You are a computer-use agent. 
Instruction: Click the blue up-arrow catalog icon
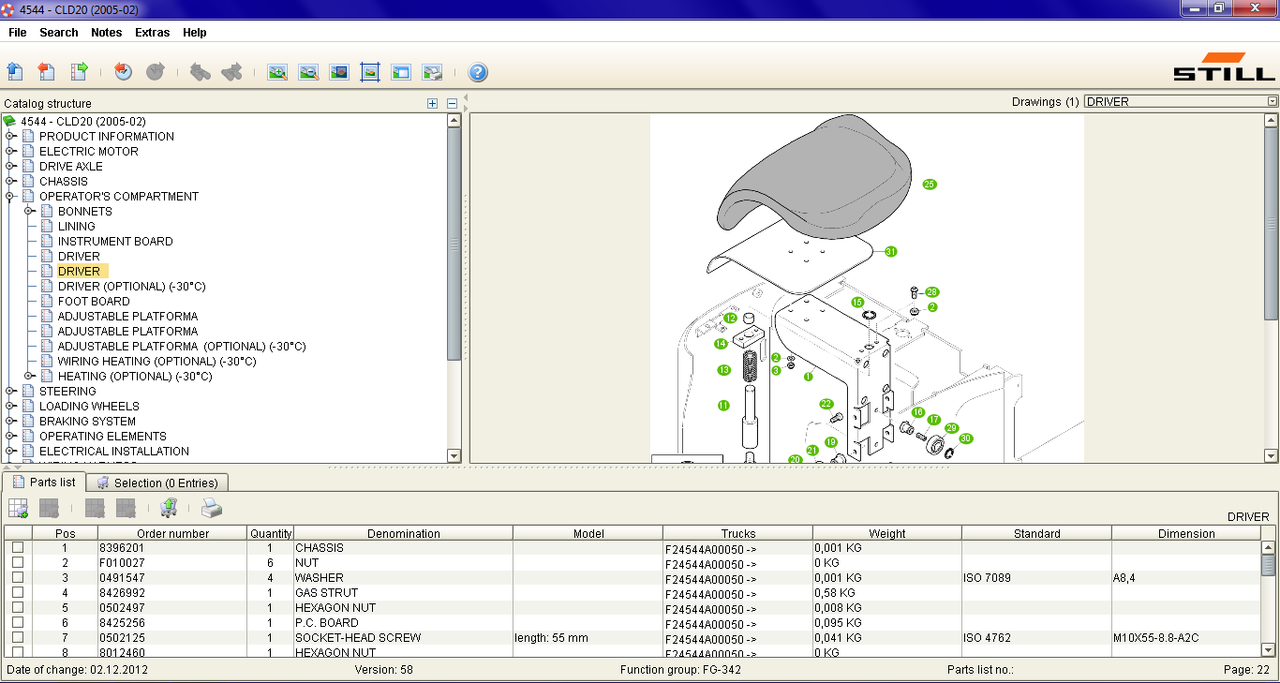15,71
